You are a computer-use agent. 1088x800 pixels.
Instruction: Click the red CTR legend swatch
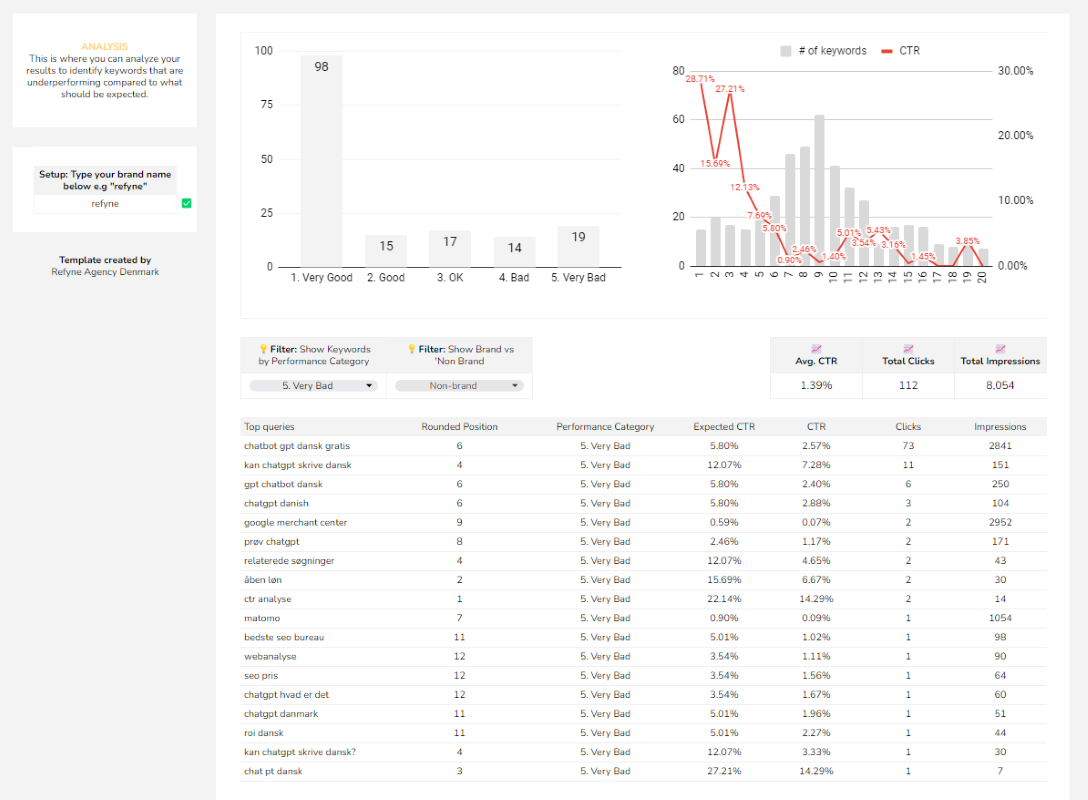point(887,51)
